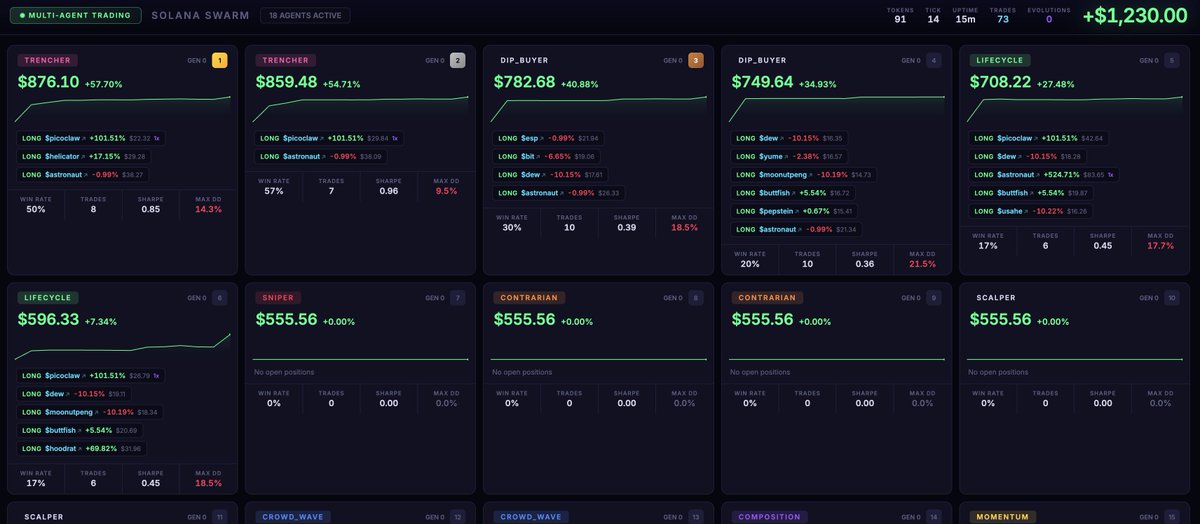Select the MOMENTUM strategy tag
The width and height of the screenshot is (1200, 524).
[1004, 517]
